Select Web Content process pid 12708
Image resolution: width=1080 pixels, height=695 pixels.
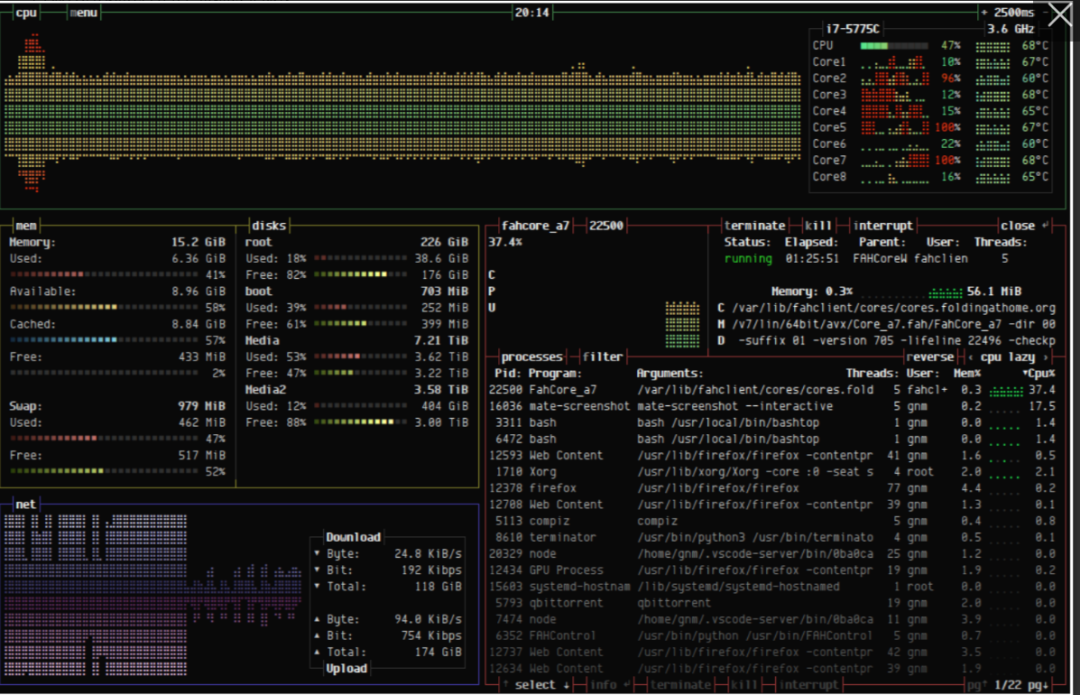pyautogui.click(x=772, y=505)
